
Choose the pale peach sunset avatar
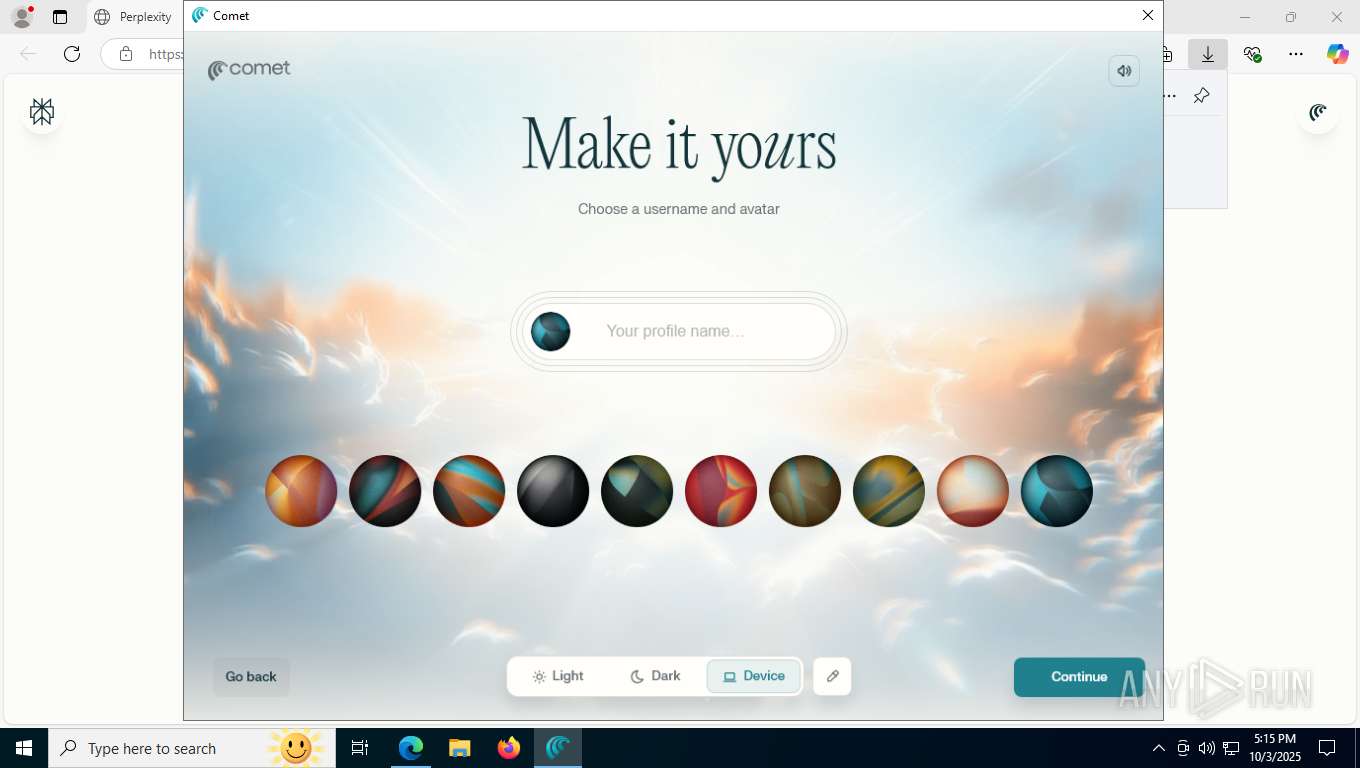click(973, 491)
